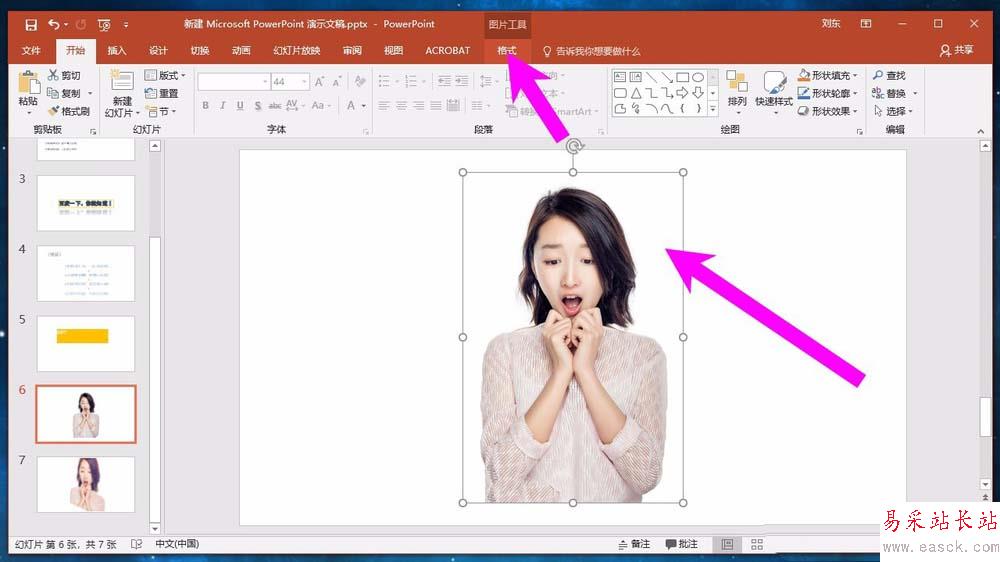
Task: Undo the last action
Action: pos(54,23)
